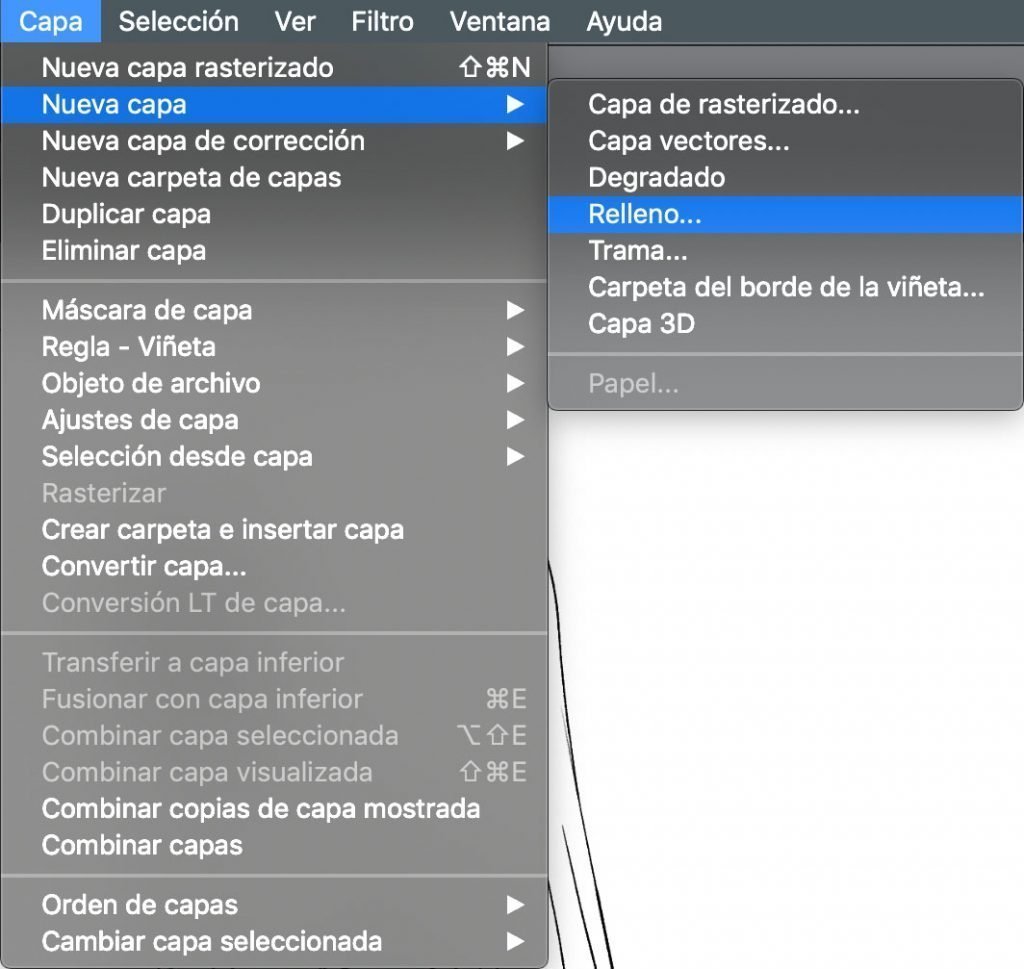Expand Nueva capa de corrección submenu

click(x=274, y=141)
